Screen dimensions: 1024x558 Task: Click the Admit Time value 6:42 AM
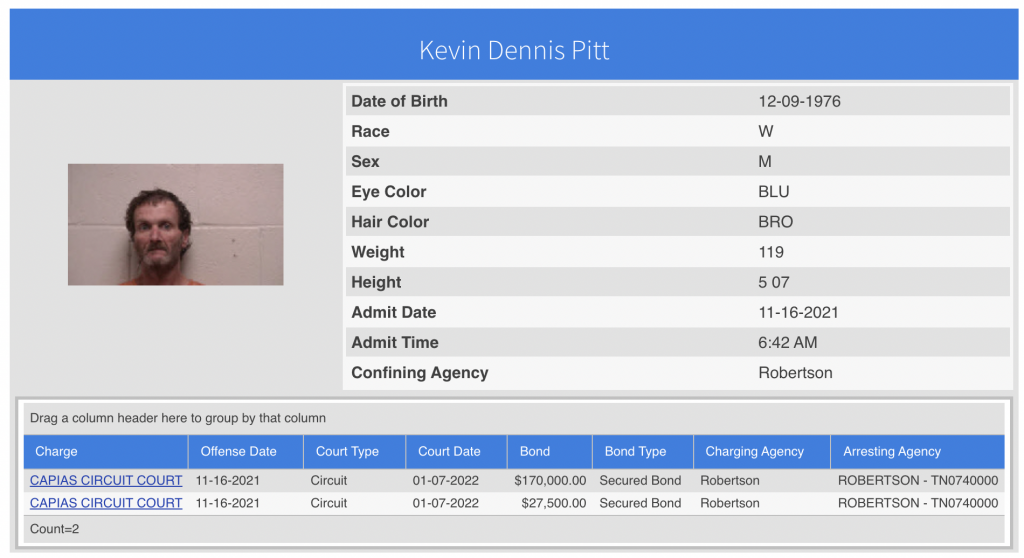(786, 342)
